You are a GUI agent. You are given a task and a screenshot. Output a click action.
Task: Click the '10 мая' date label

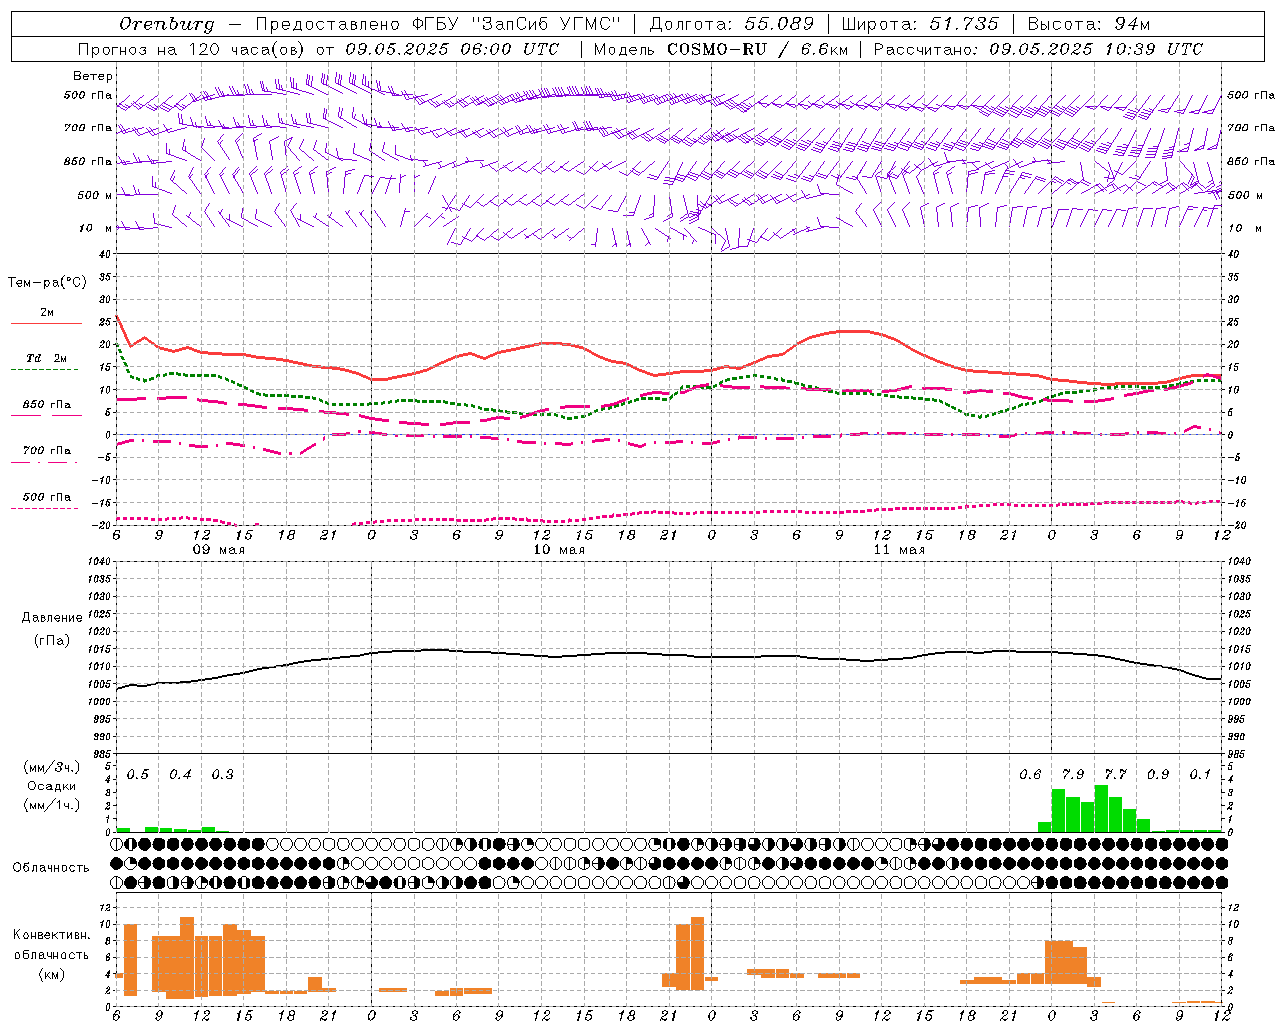(x=558, y=550)
